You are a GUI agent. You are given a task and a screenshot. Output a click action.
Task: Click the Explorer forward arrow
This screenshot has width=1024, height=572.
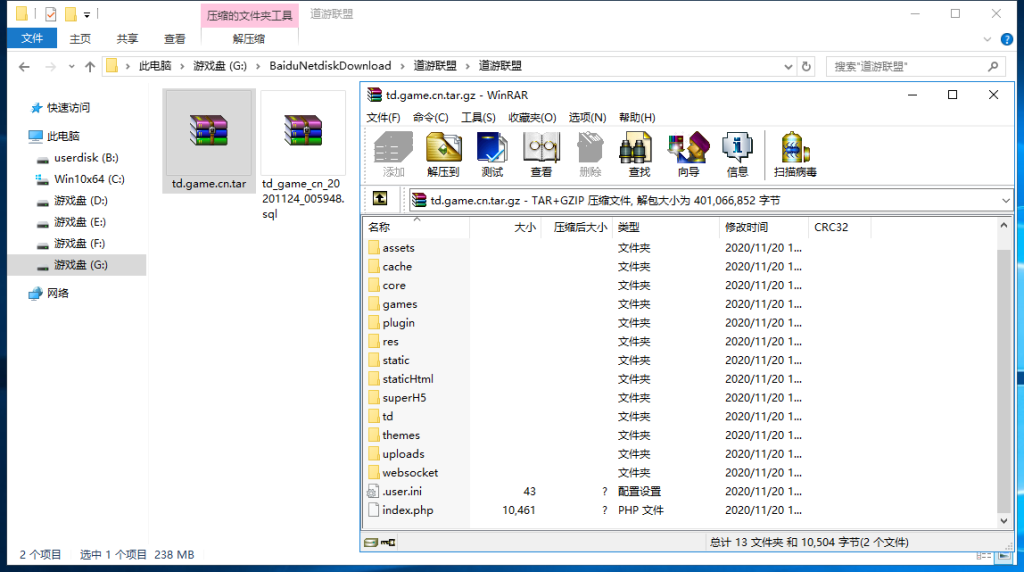(x=50, y=67)
